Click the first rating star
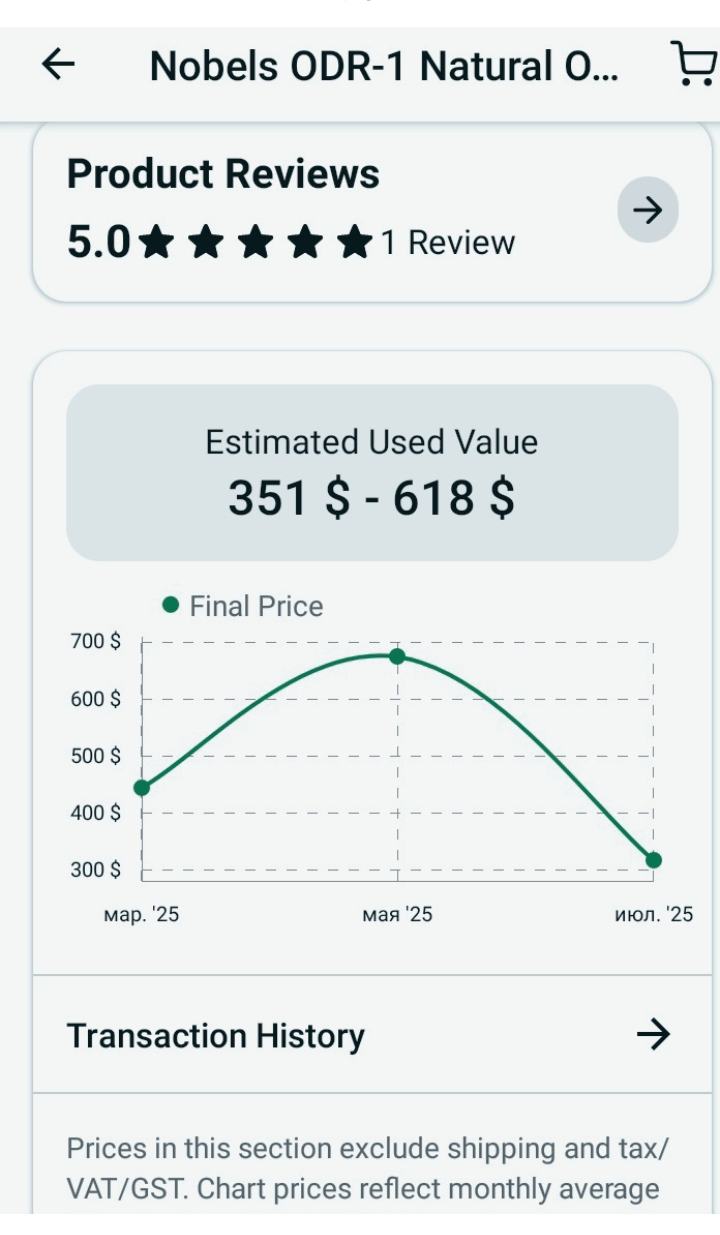This screenshot has height=1235, width=720. [x=155, y=243]
